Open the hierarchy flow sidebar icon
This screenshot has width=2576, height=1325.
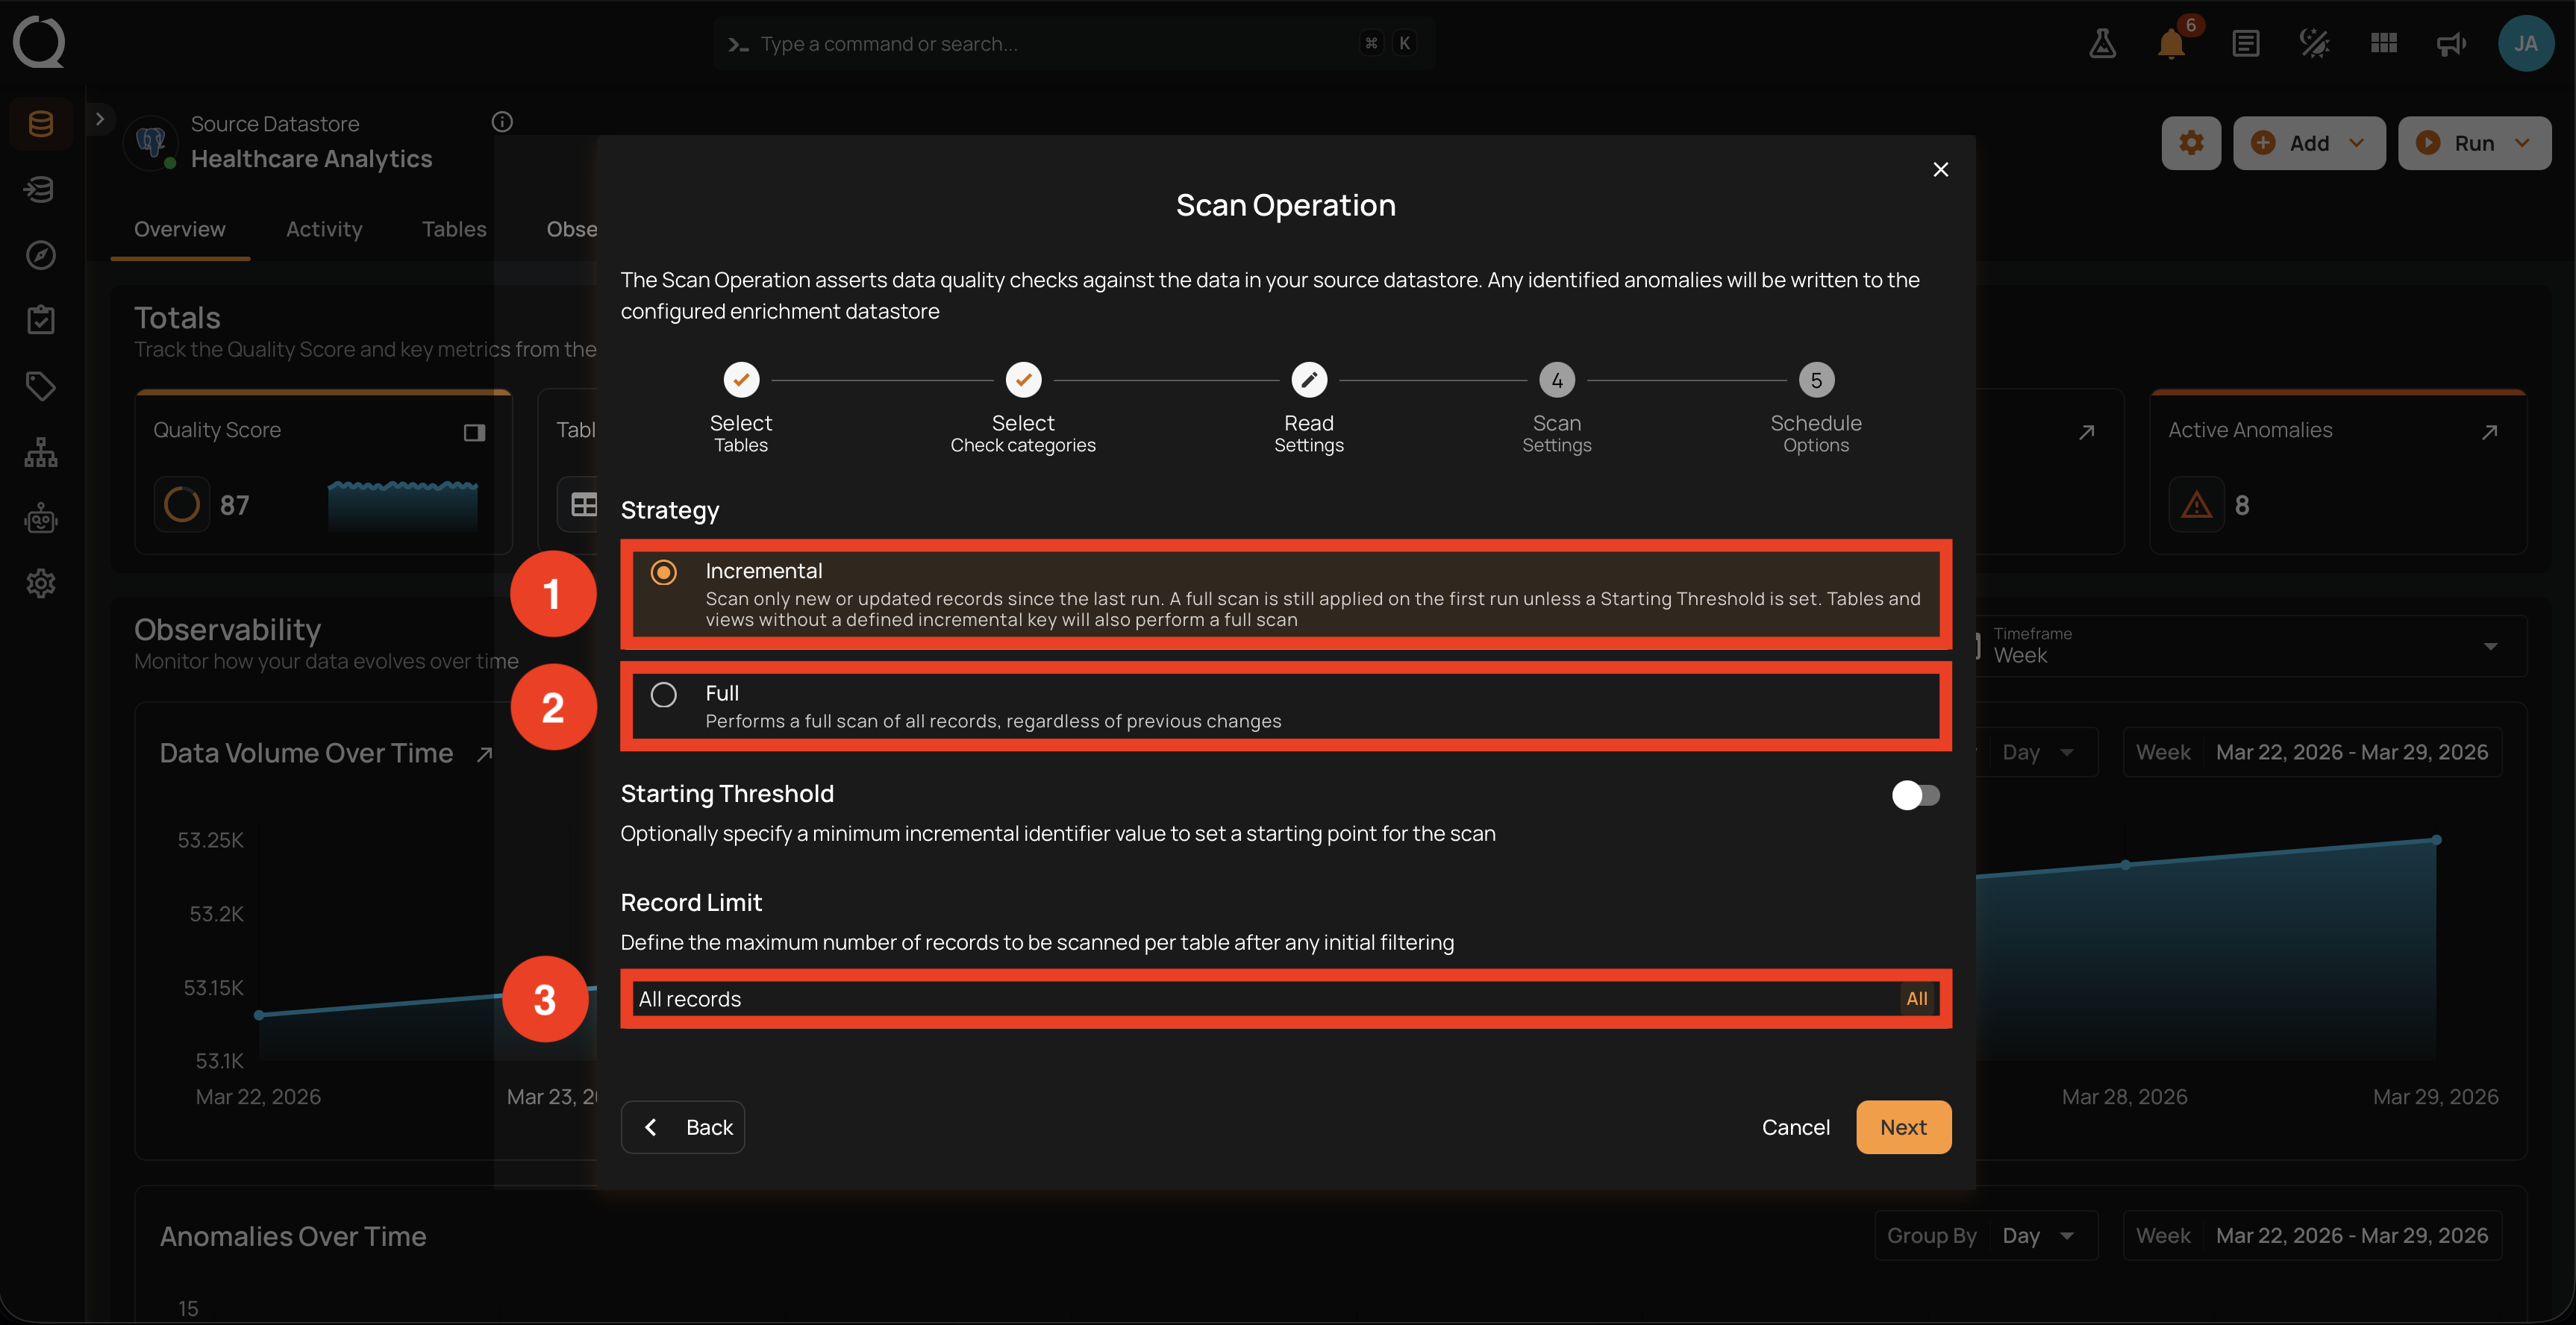click(x=41, y=452)
